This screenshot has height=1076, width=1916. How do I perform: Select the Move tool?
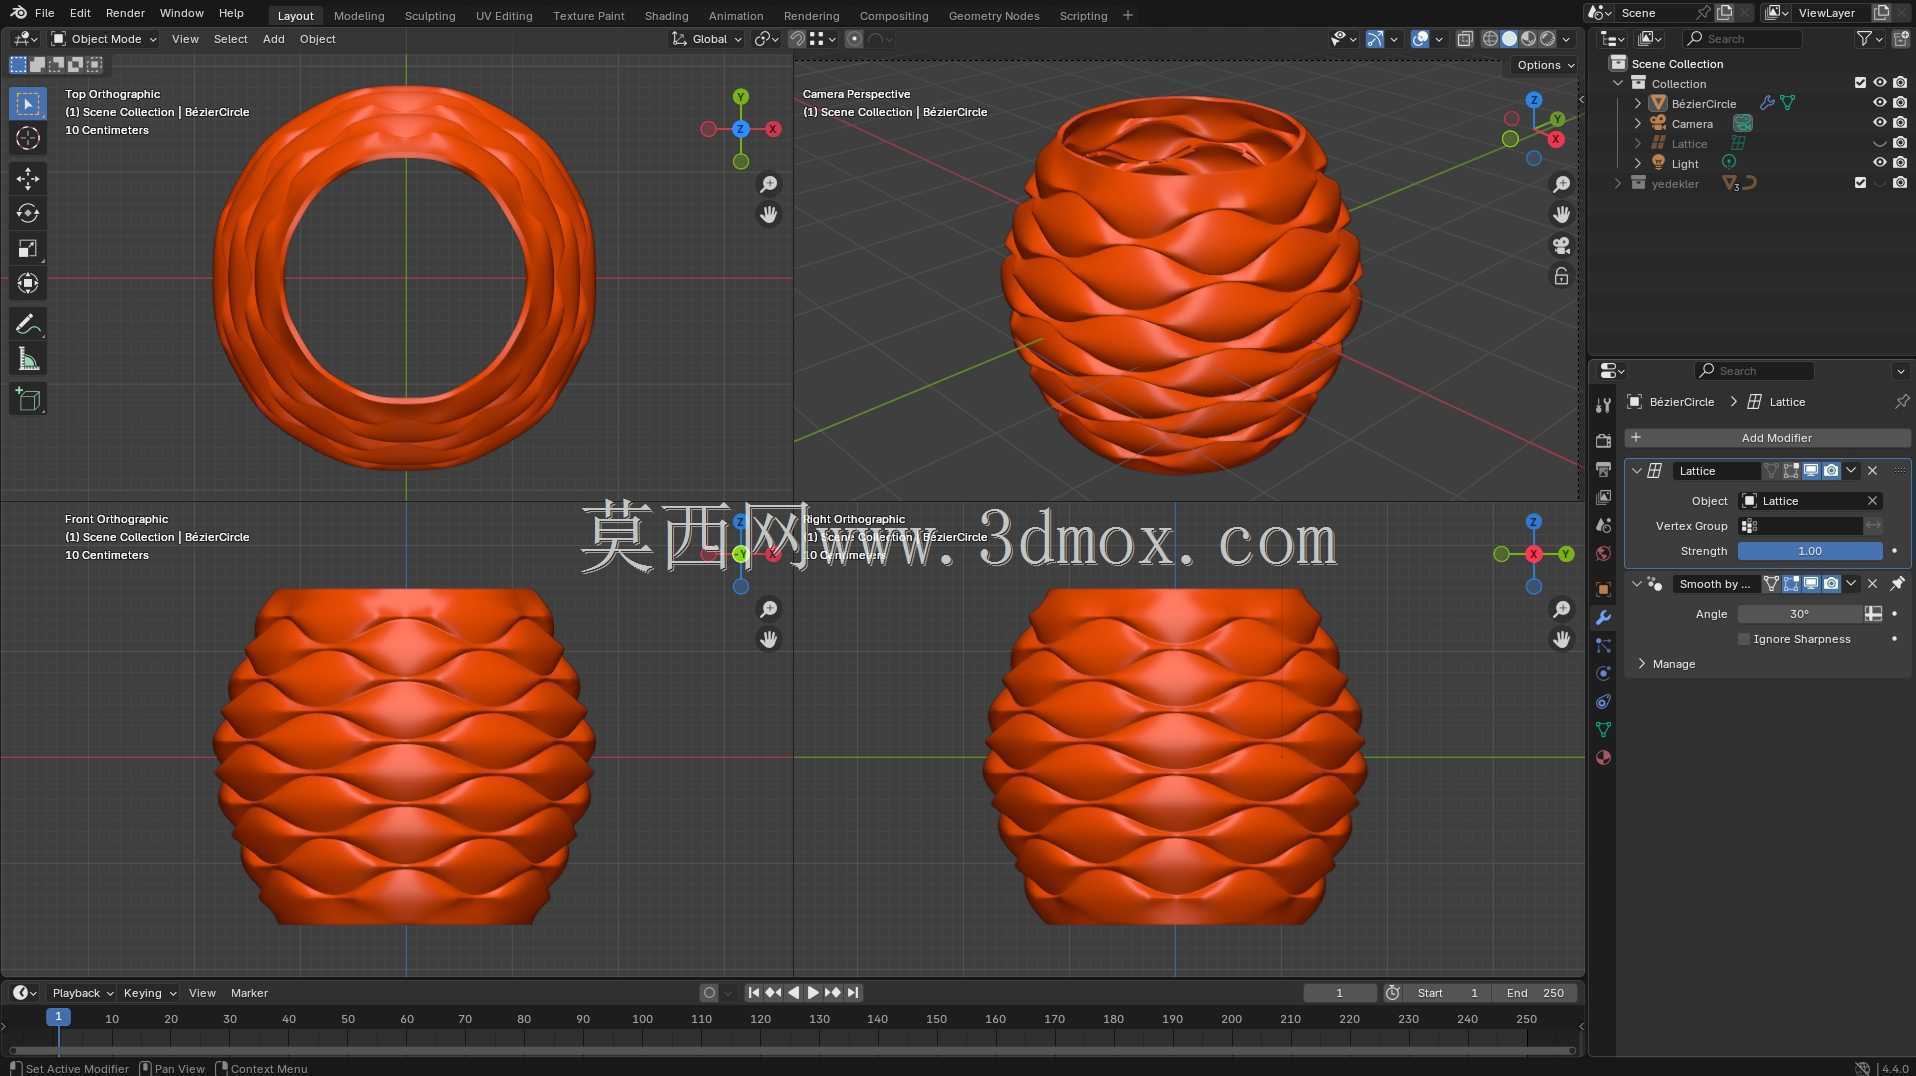[x=28, y=179]
